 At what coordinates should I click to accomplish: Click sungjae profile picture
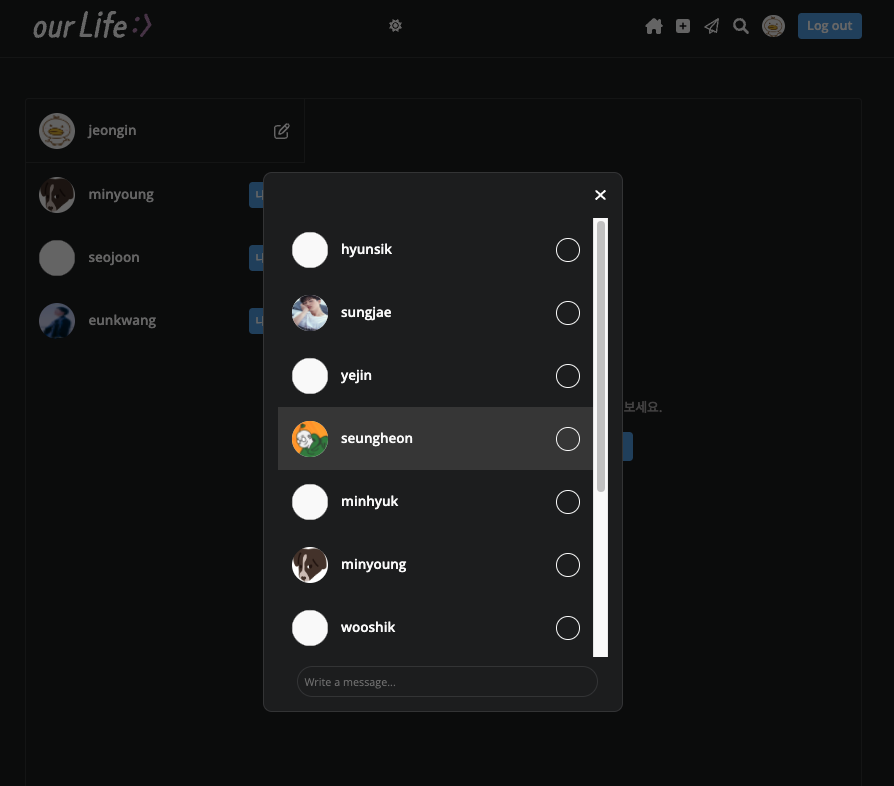pos(310,313)
